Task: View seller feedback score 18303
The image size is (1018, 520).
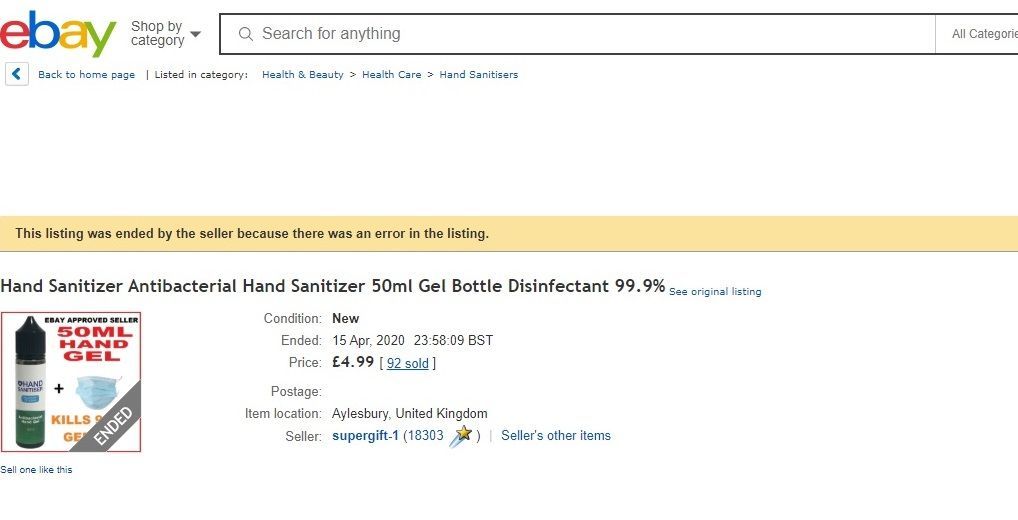Action: (x=425, y=436)
